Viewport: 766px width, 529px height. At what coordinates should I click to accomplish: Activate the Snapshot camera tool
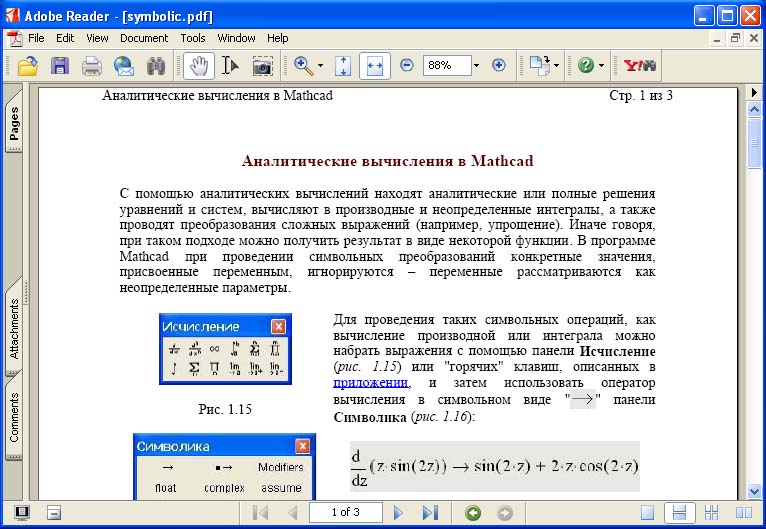pyautogui.click(x=262, y=65)
